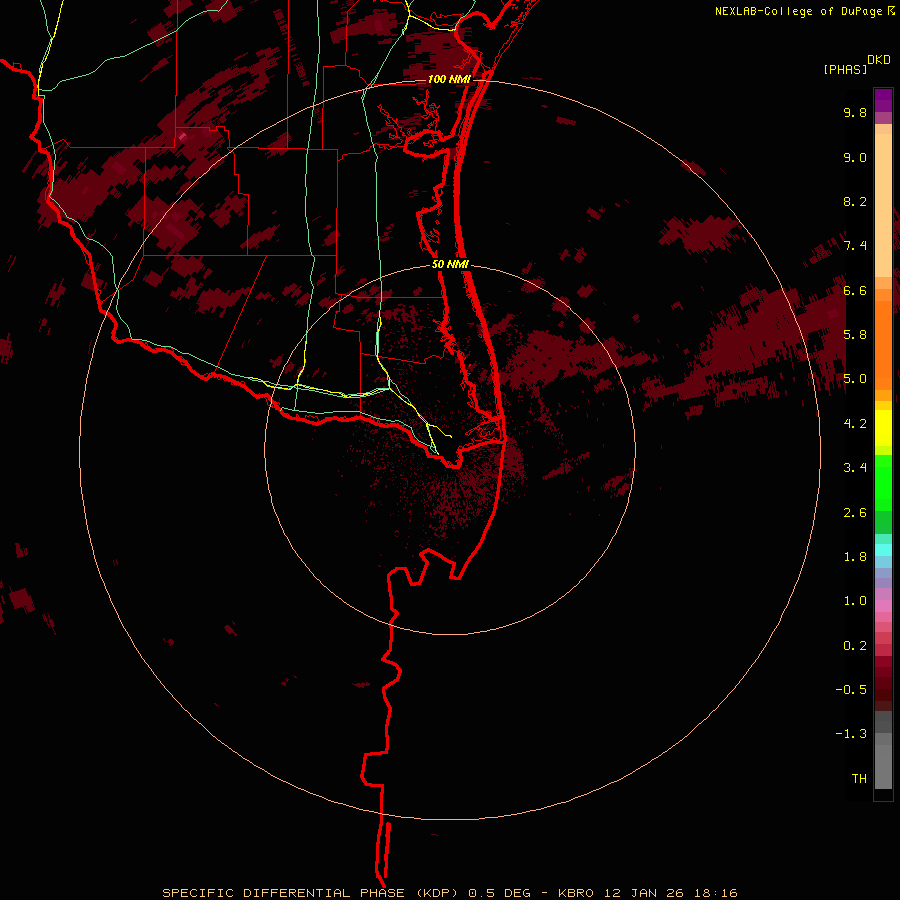Click the 8.2 value on the color scale
The height and width of the screenshot is (900, 900).
(855, 201)
